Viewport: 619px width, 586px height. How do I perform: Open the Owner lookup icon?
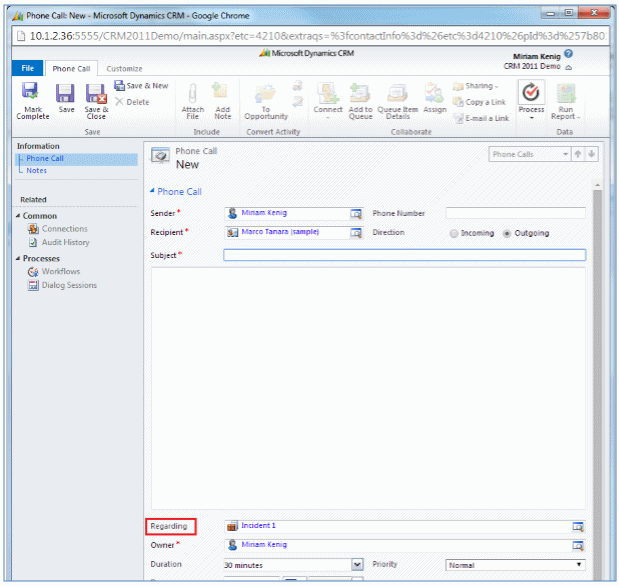(578, 545)
